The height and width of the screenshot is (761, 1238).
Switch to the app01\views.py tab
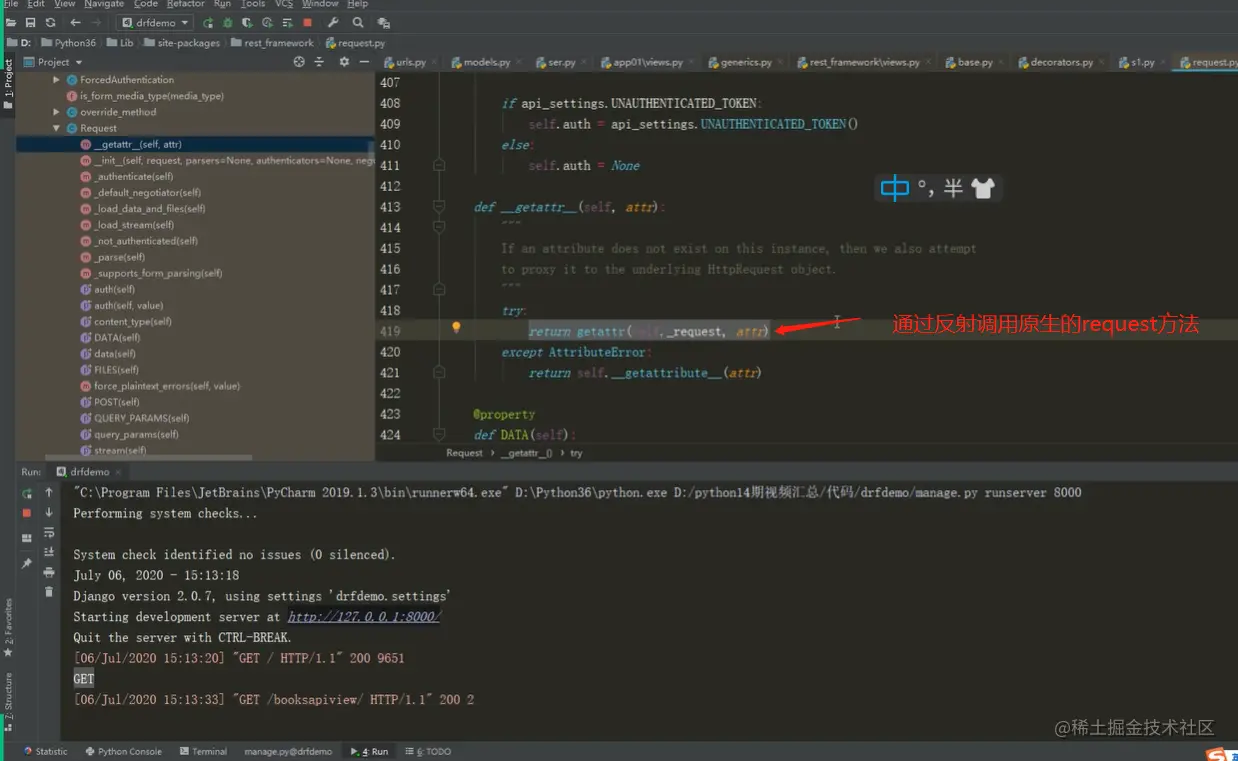(647, 62)
